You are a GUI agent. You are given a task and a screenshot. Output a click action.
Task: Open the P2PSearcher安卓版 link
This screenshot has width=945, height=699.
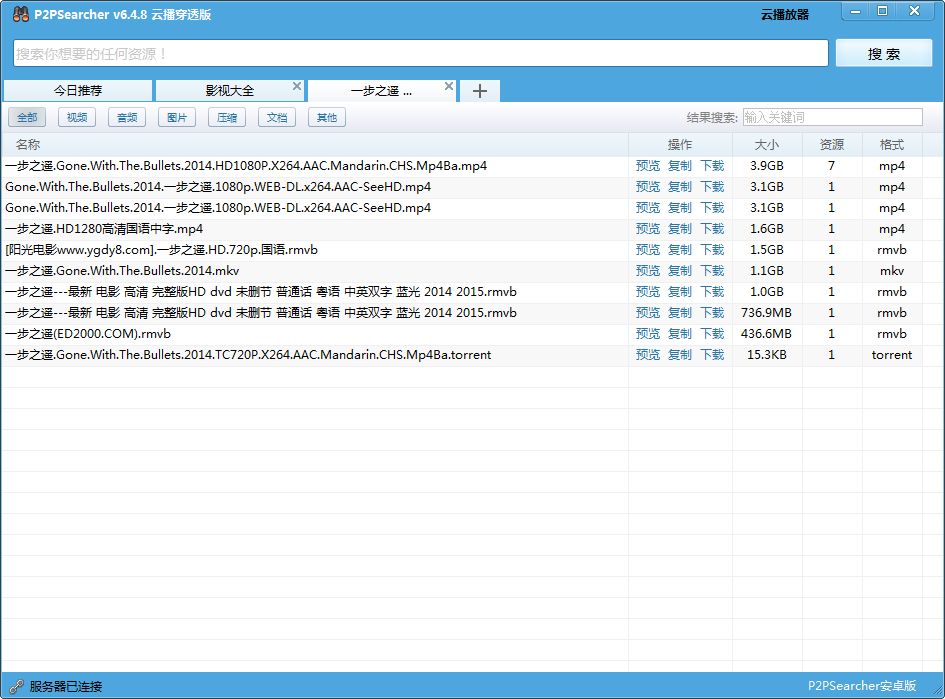click(862, 686)
